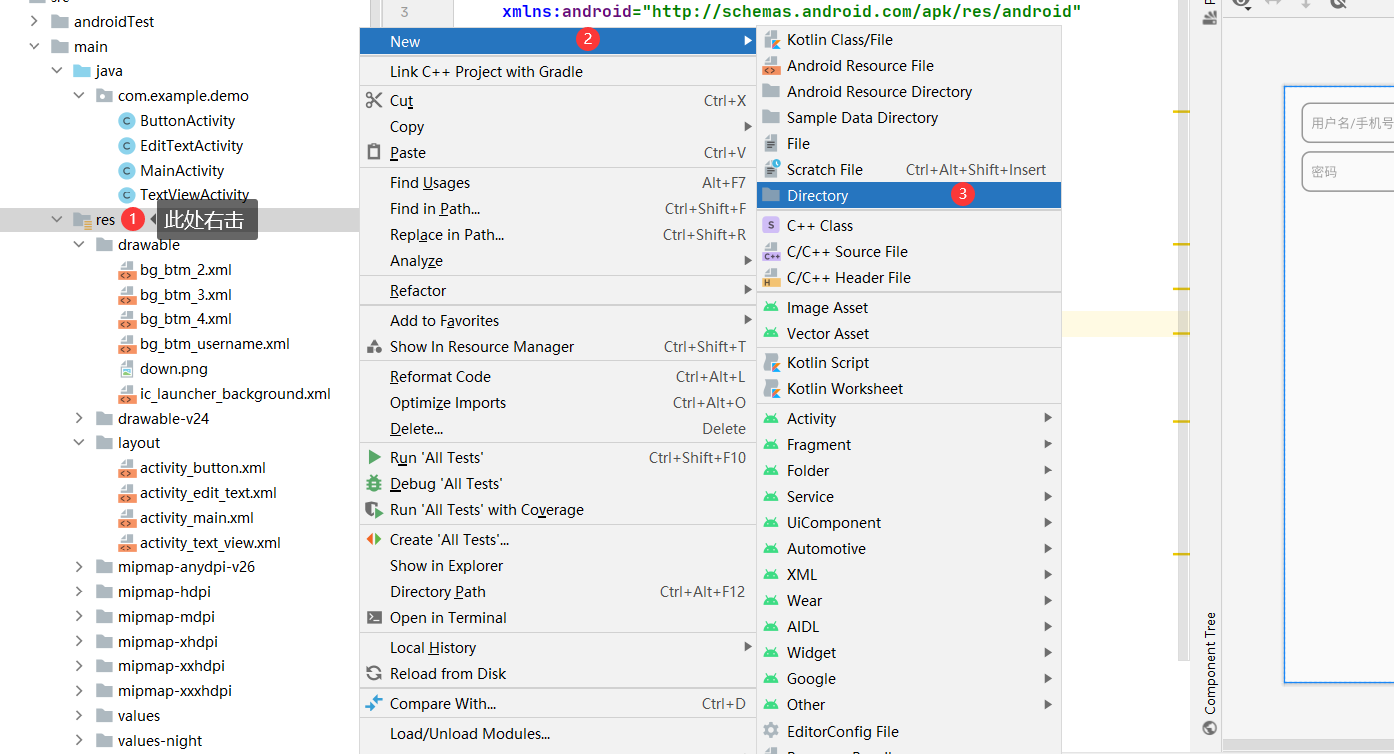The image size is (1394, 754).
Task: Select activity_main.xml in the layout folder
Action: (x=196, y=518)
